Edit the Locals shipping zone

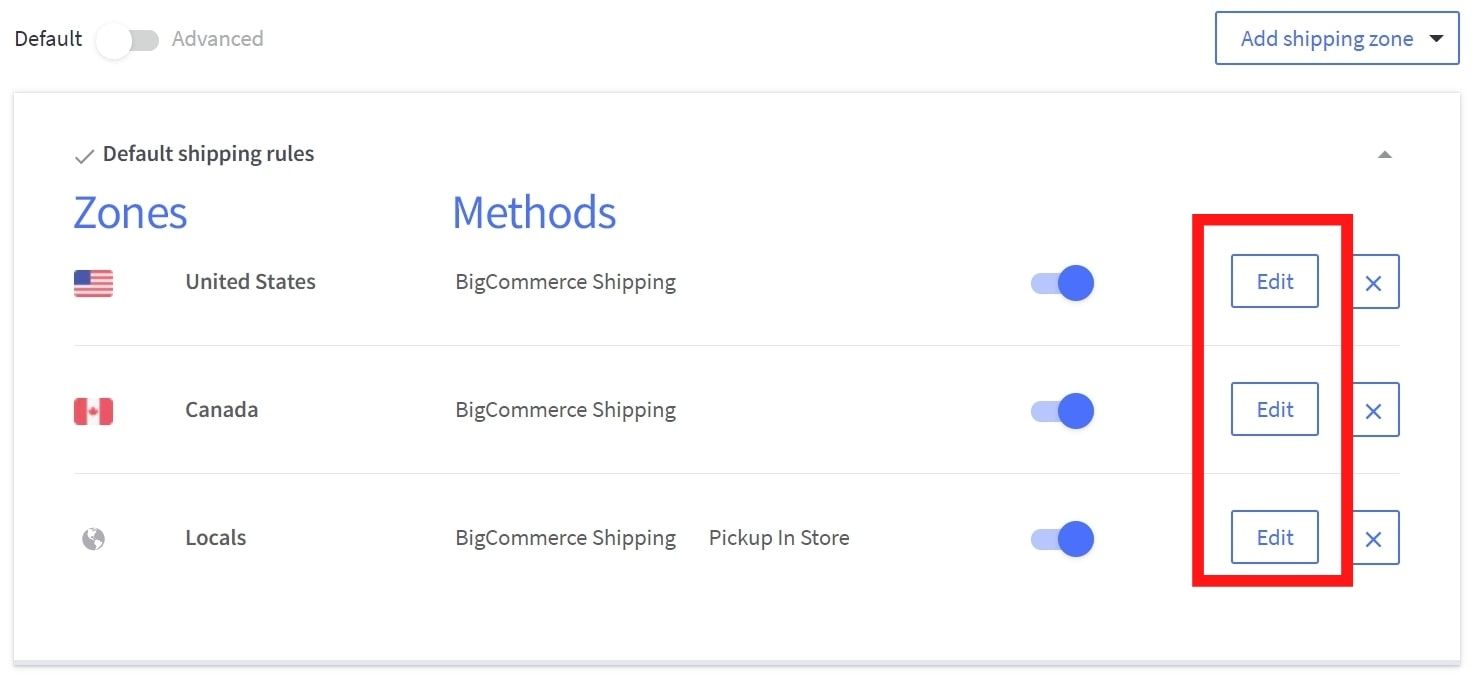point(1274,538)
